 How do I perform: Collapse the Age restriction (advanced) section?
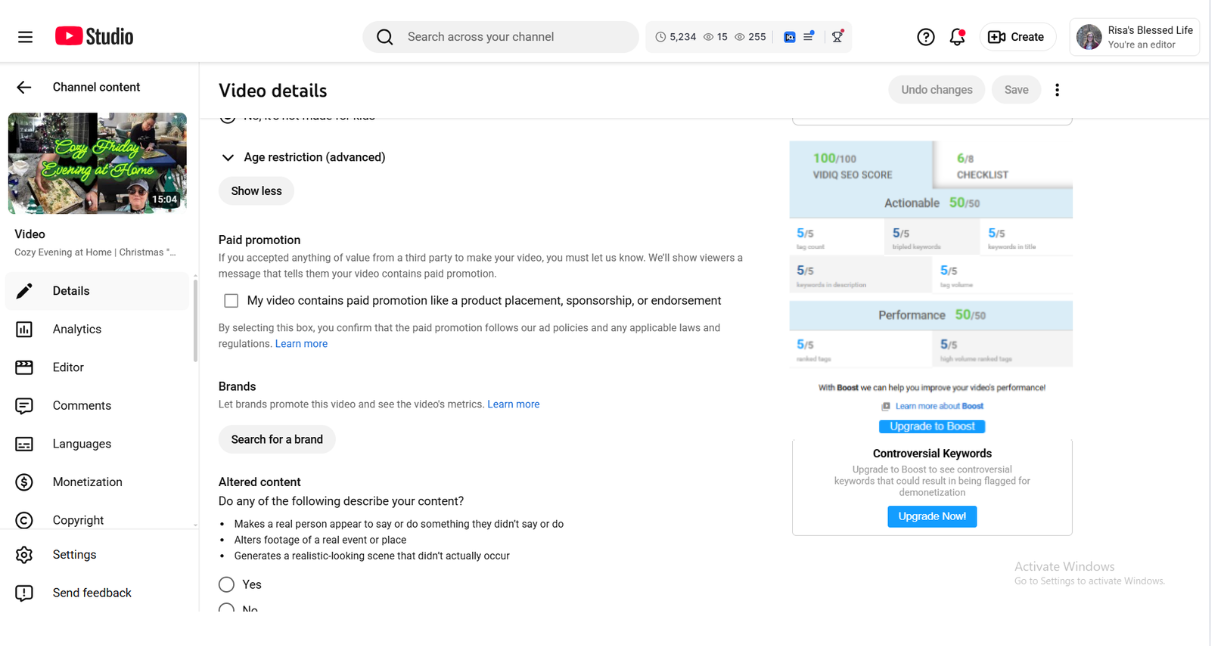[228, 158]
